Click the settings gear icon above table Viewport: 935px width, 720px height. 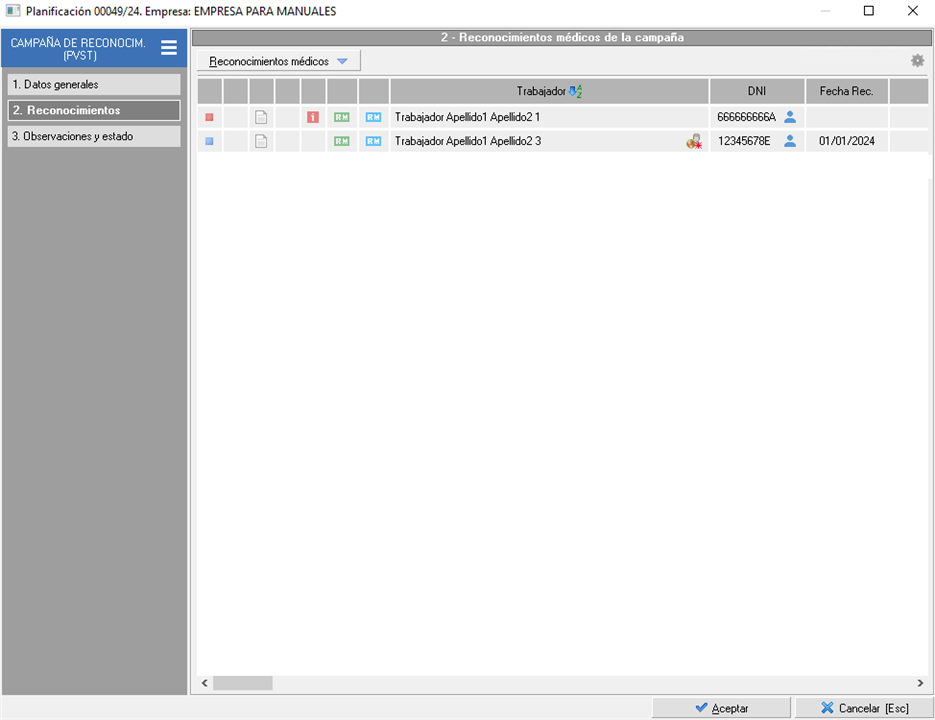(917, 61)
